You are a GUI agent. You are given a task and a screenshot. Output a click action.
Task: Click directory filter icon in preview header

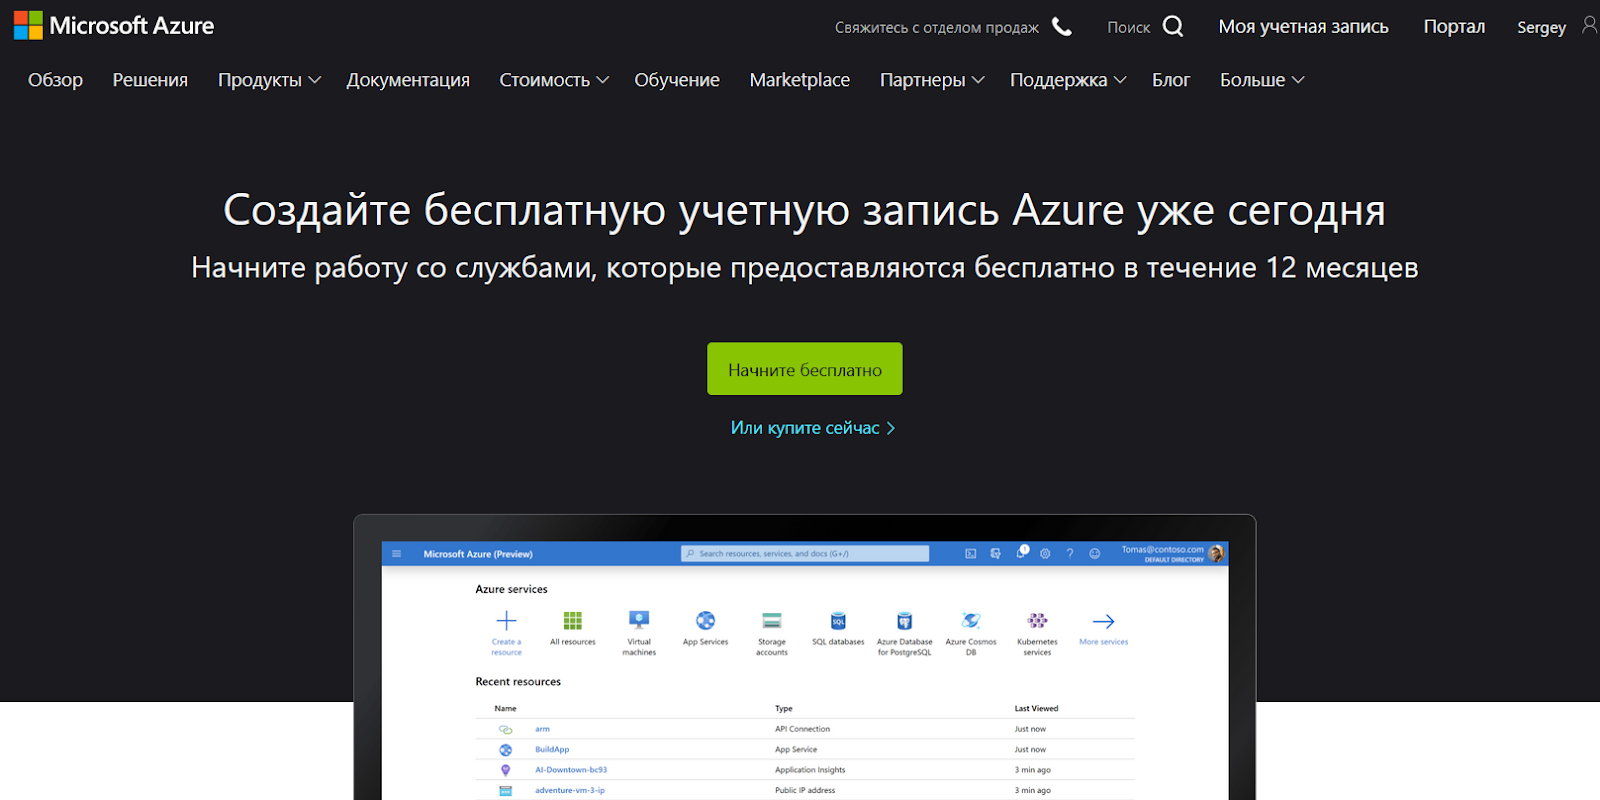995,554
